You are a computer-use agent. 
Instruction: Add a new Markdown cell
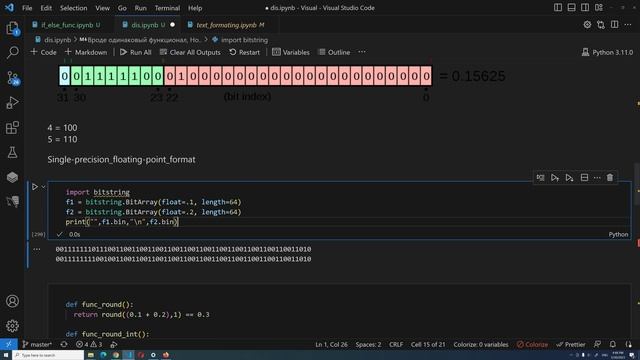pyautogui.click(x=86, y=52)
